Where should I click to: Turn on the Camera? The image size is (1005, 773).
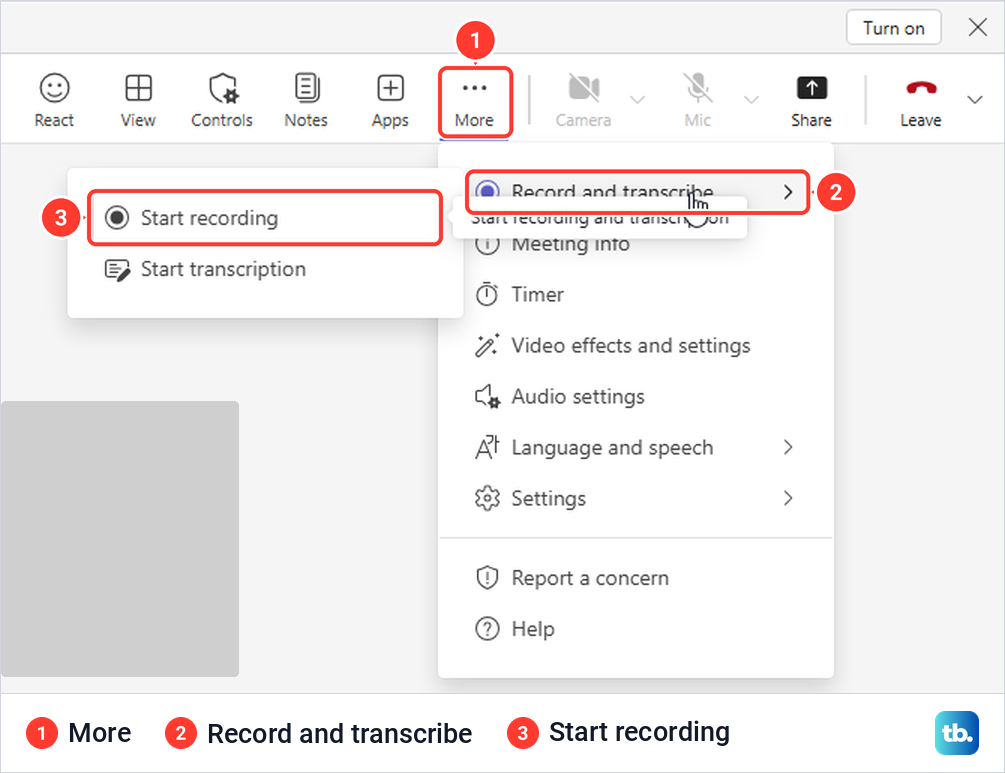[x=583, y=100]
